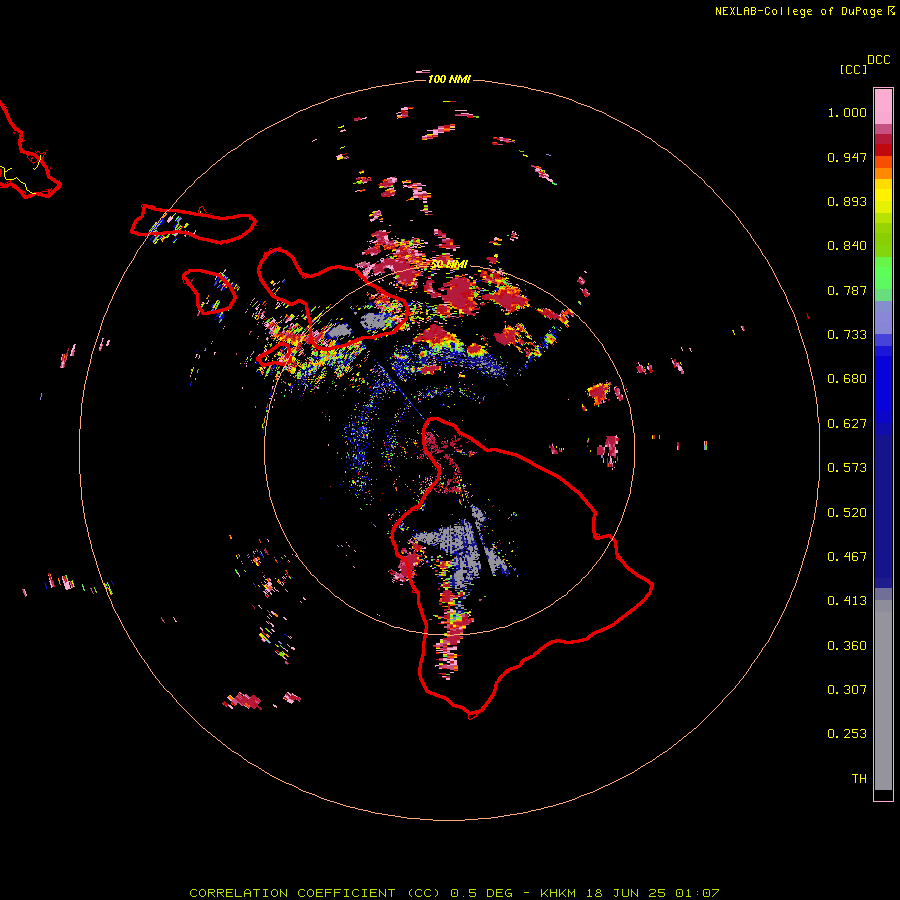Click the 100 NMI range ring label

449,79
